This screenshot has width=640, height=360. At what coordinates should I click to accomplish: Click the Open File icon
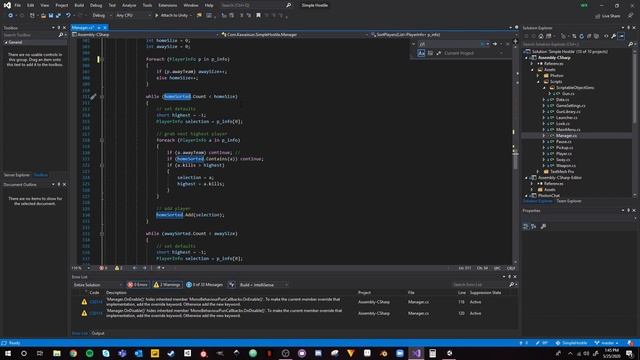(x=43, y=16)
